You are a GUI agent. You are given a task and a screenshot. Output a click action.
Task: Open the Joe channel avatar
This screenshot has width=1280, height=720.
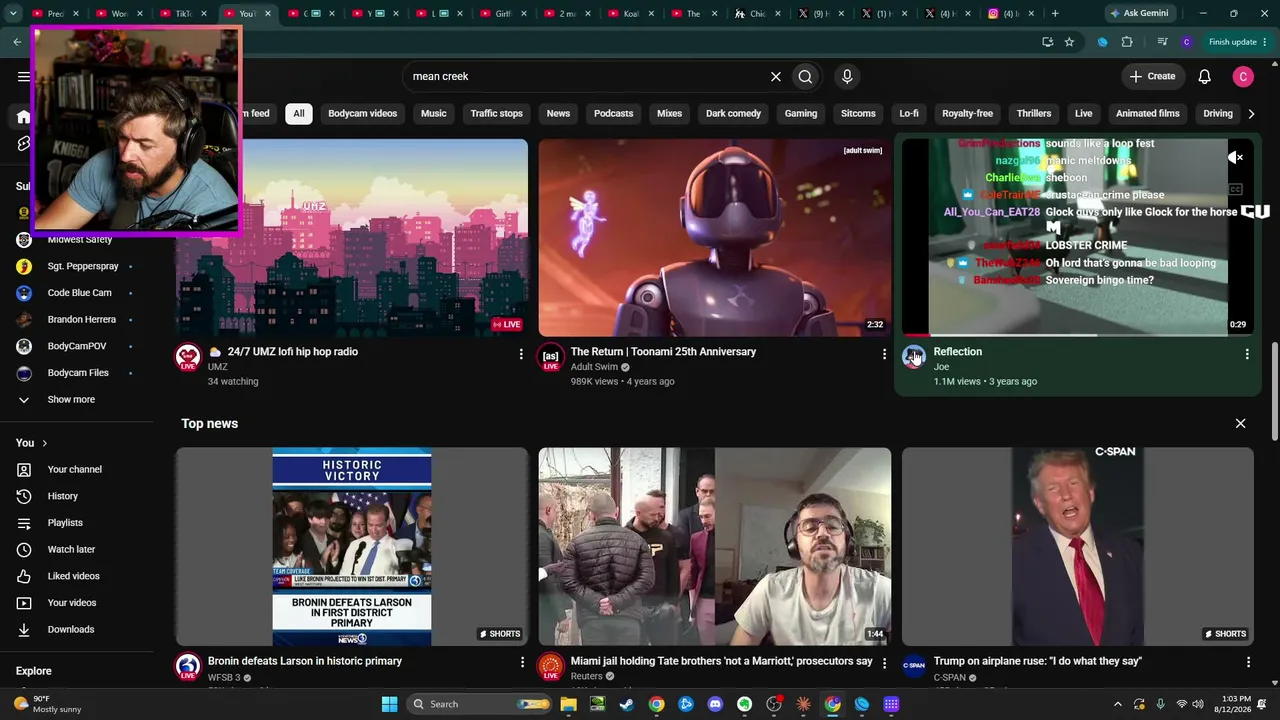pyautogui.click(x=914, y=357)
